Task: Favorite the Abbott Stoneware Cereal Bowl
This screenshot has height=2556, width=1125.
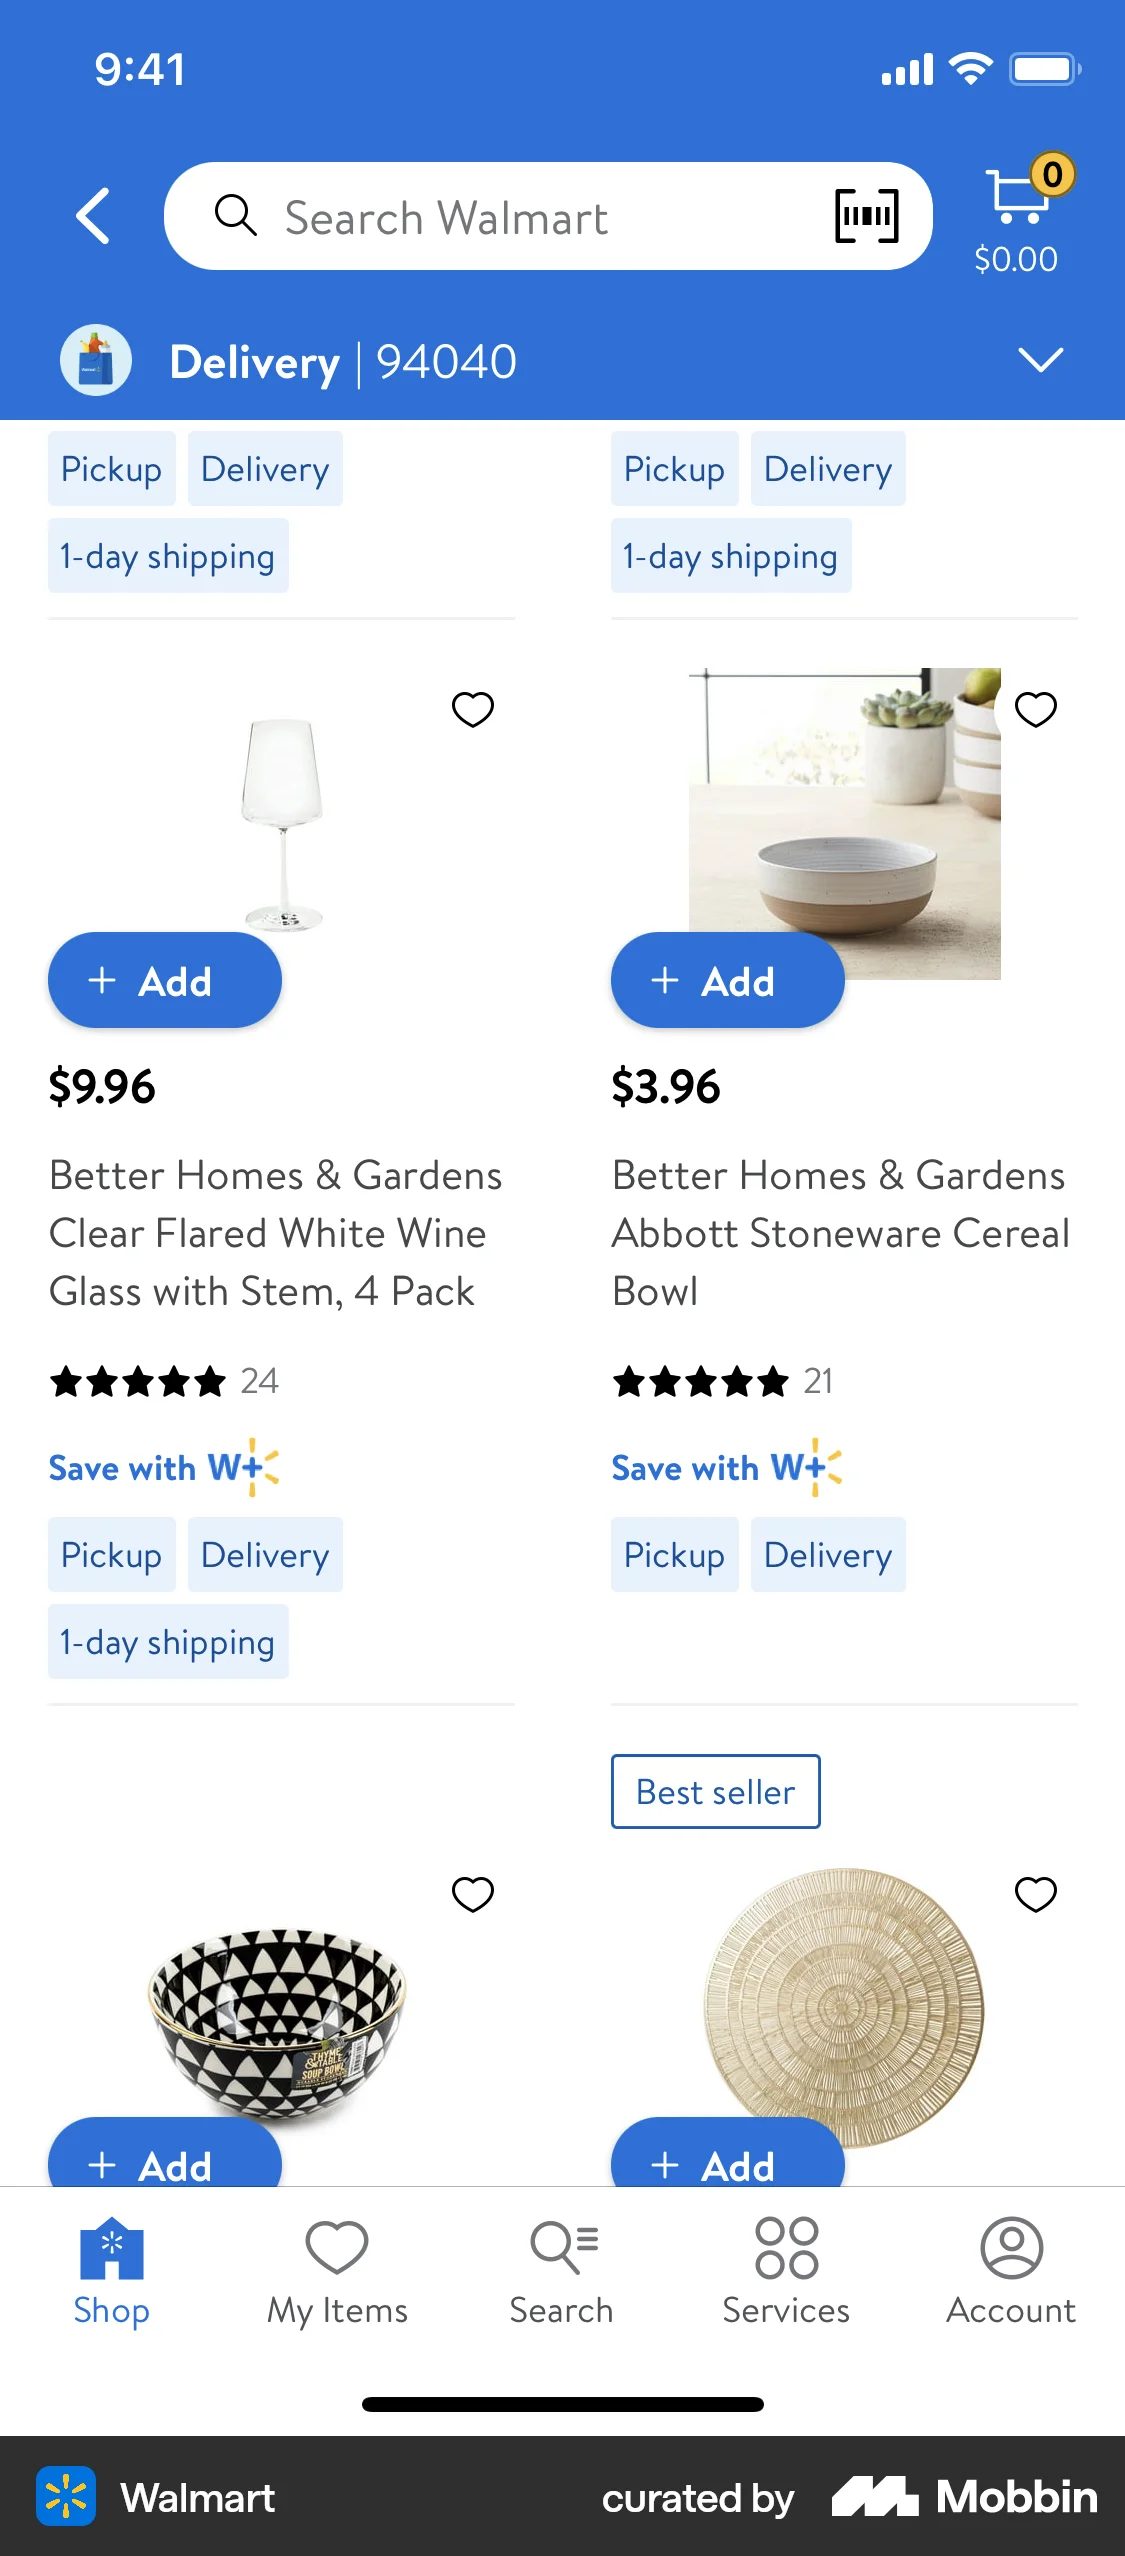Action: click(1036, 708)
